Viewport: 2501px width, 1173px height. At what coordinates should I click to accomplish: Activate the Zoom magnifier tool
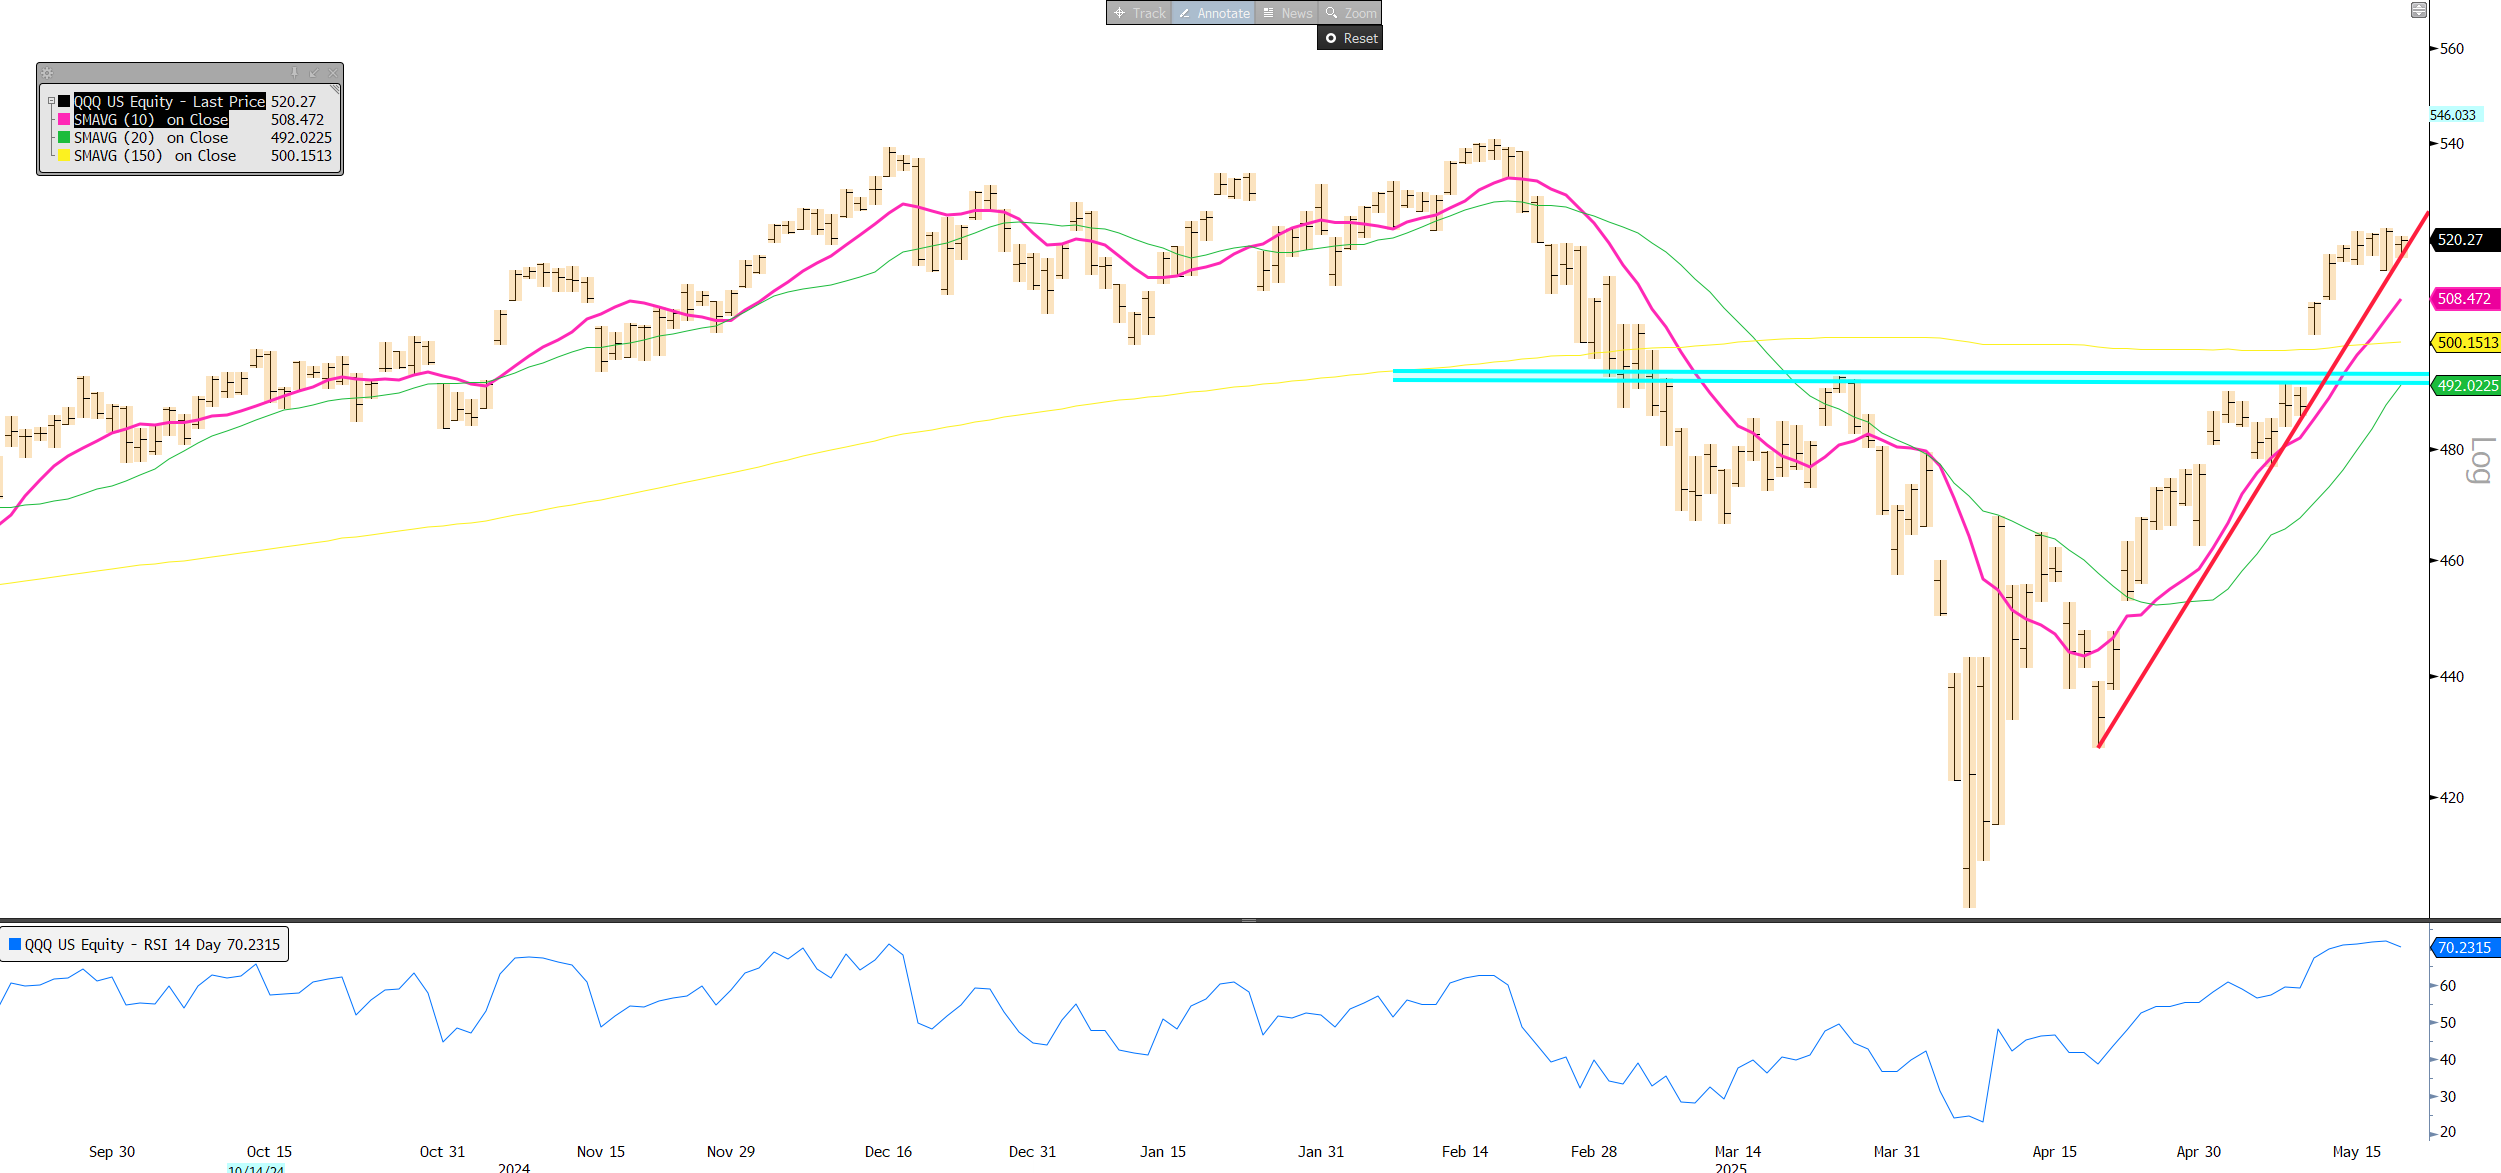click(1350, 13)
